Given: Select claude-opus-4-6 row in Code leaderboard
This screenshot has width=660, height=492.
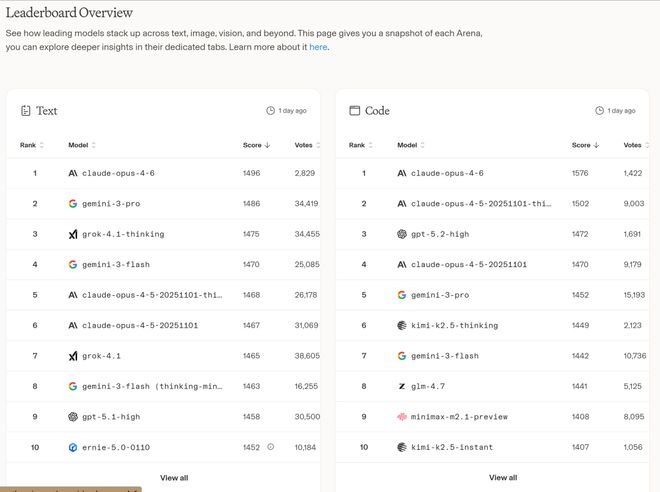Looking at the screenshot, I should click(x=447, y=173).
